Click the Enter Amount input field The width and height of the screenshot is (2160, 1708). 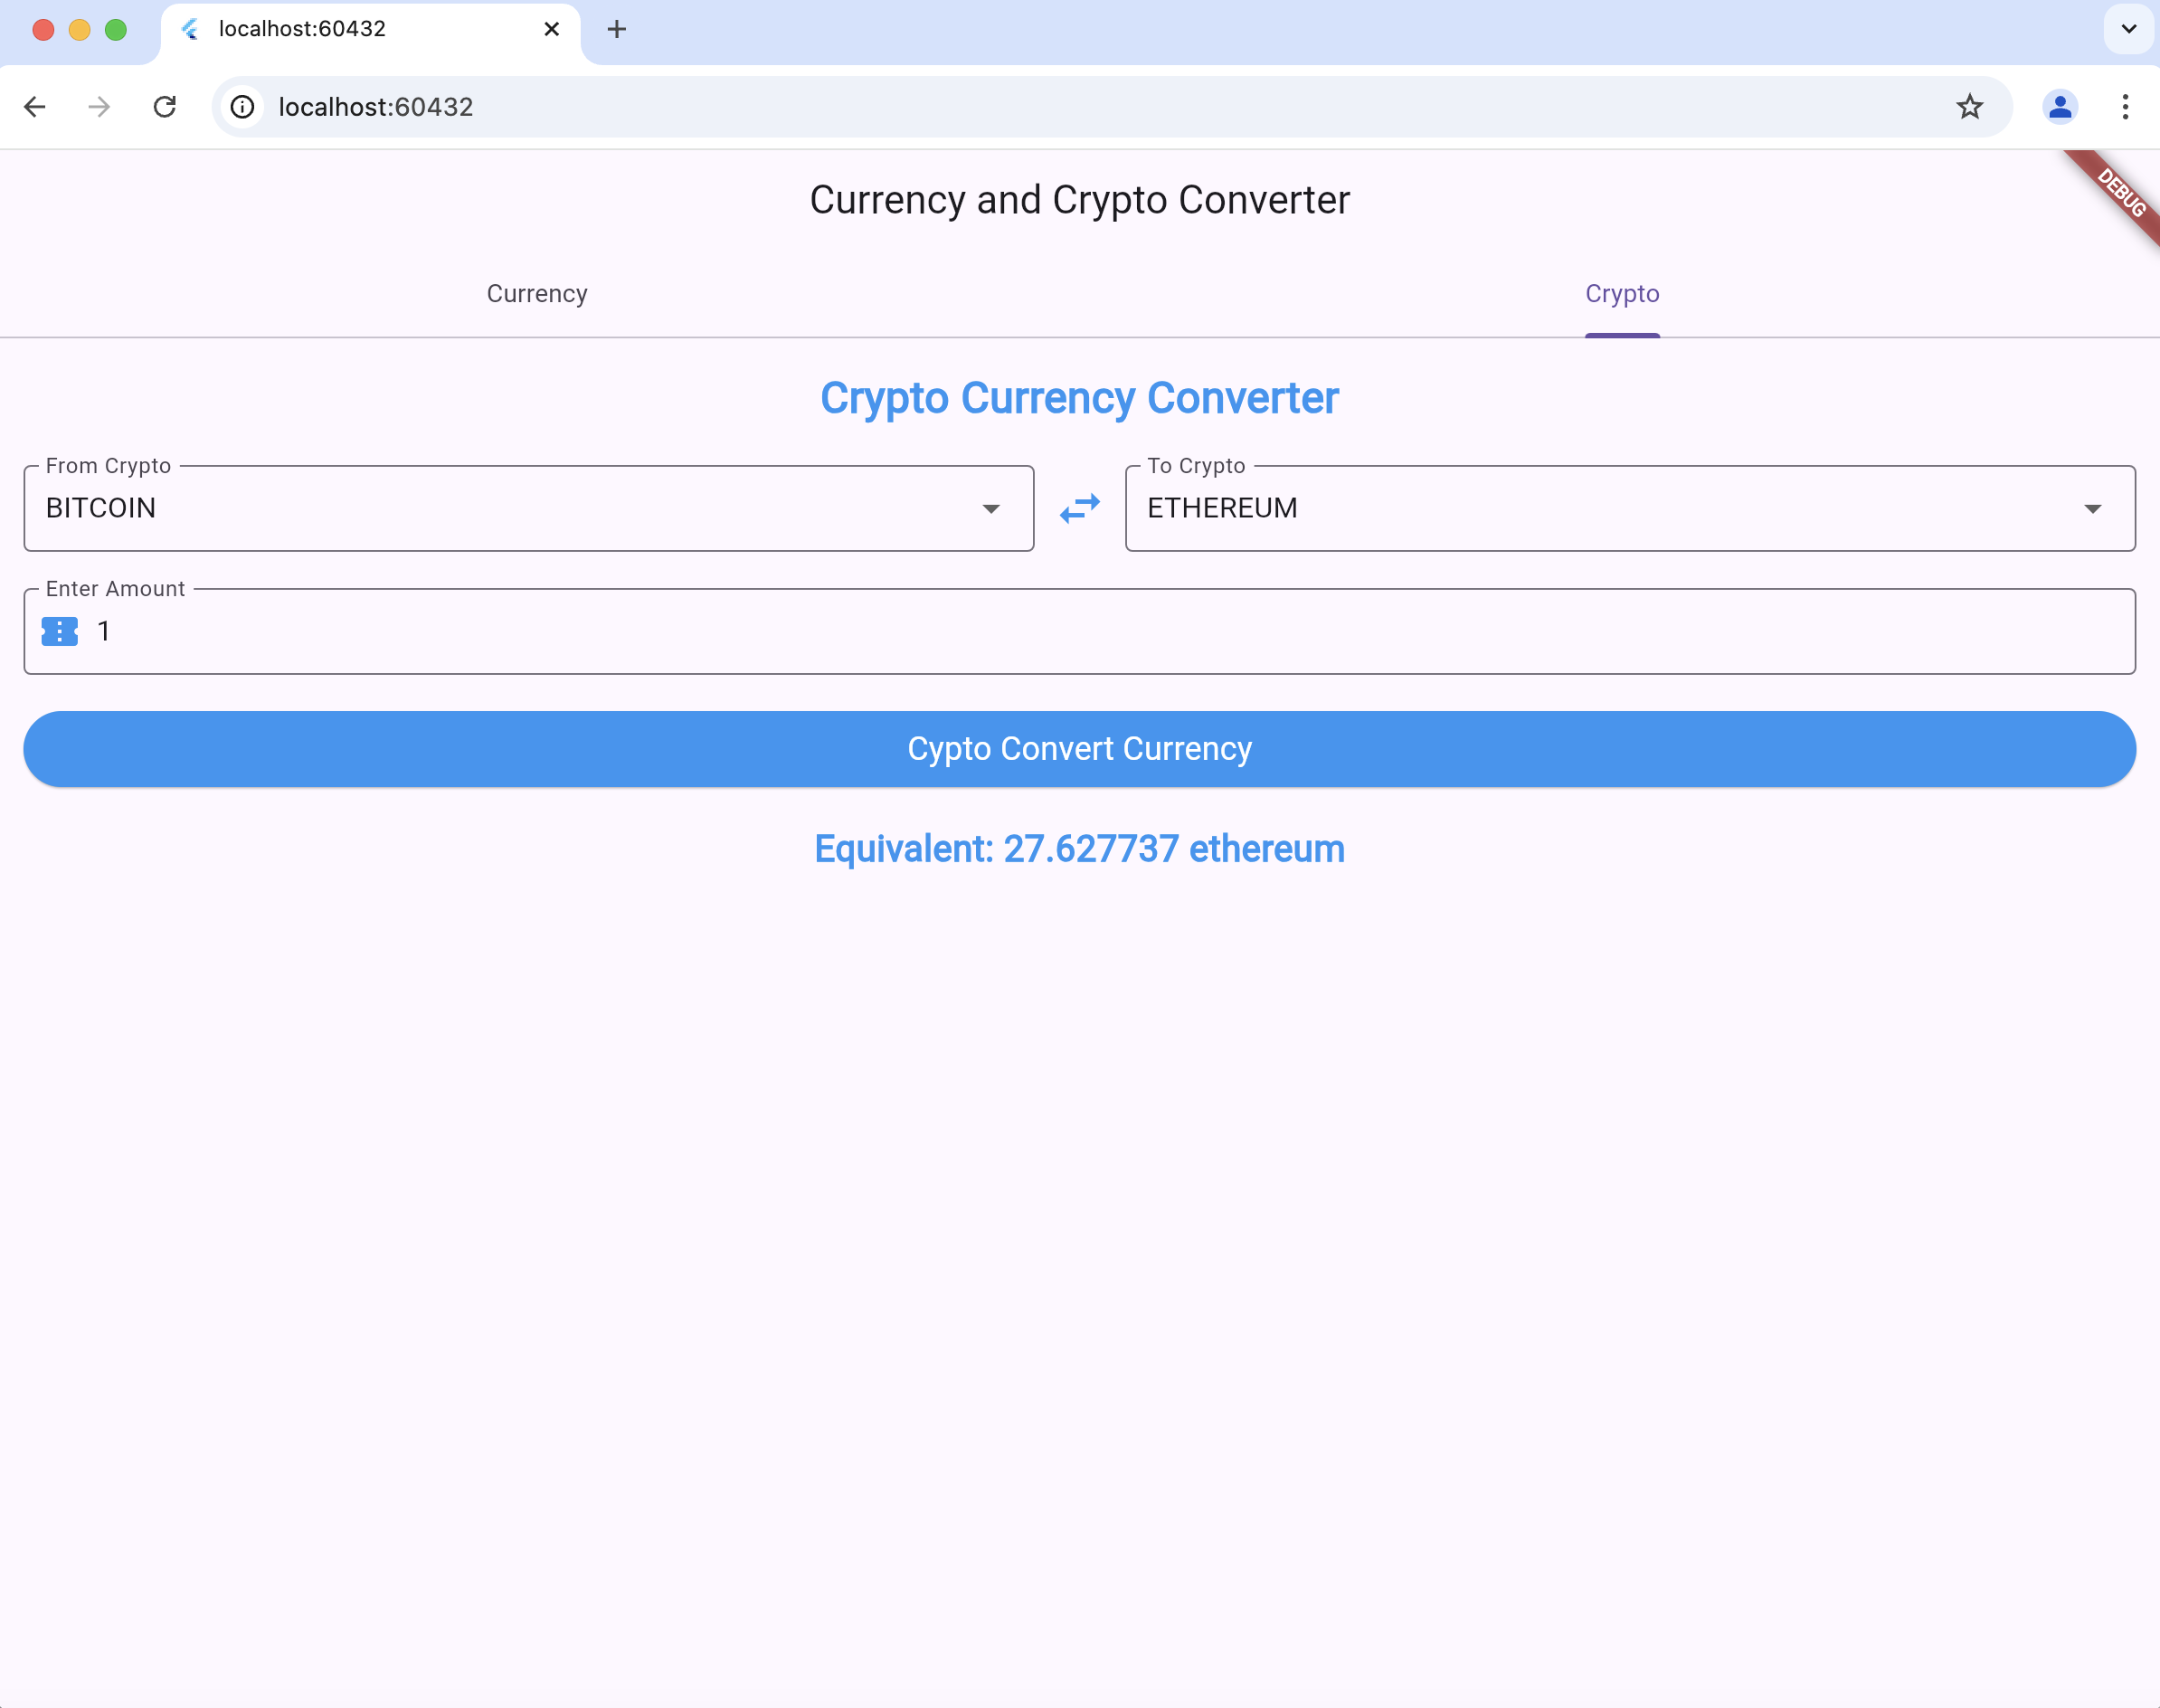click(x=1100, y=631)
